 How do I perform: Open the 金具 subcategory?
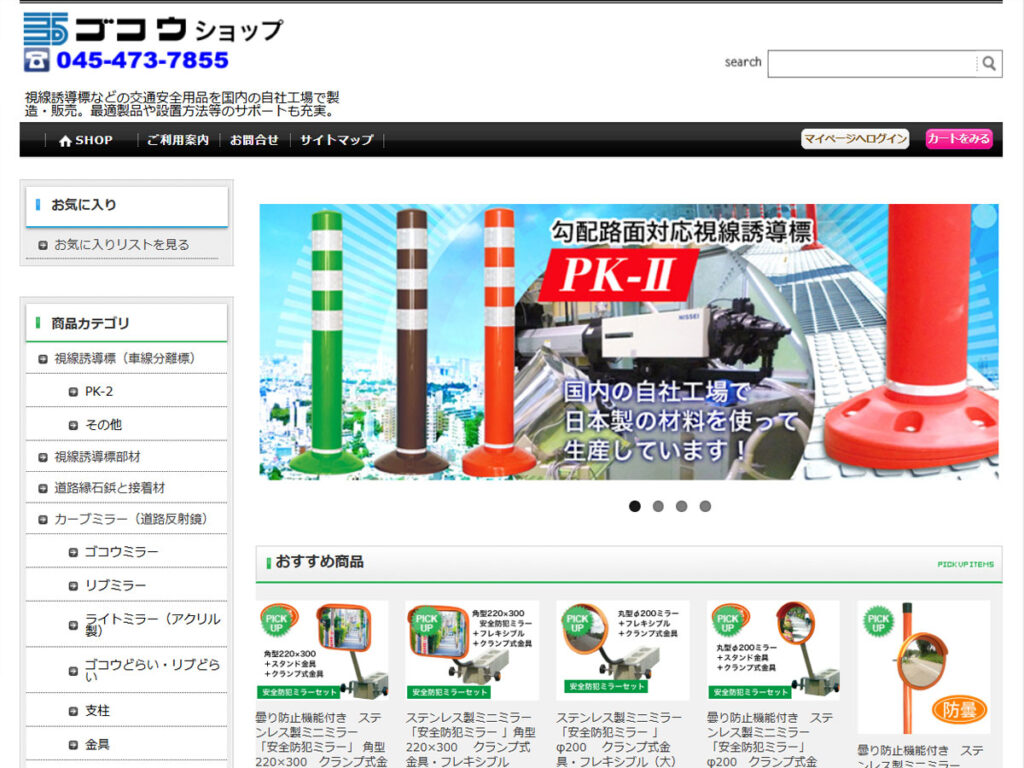[97, 744]
